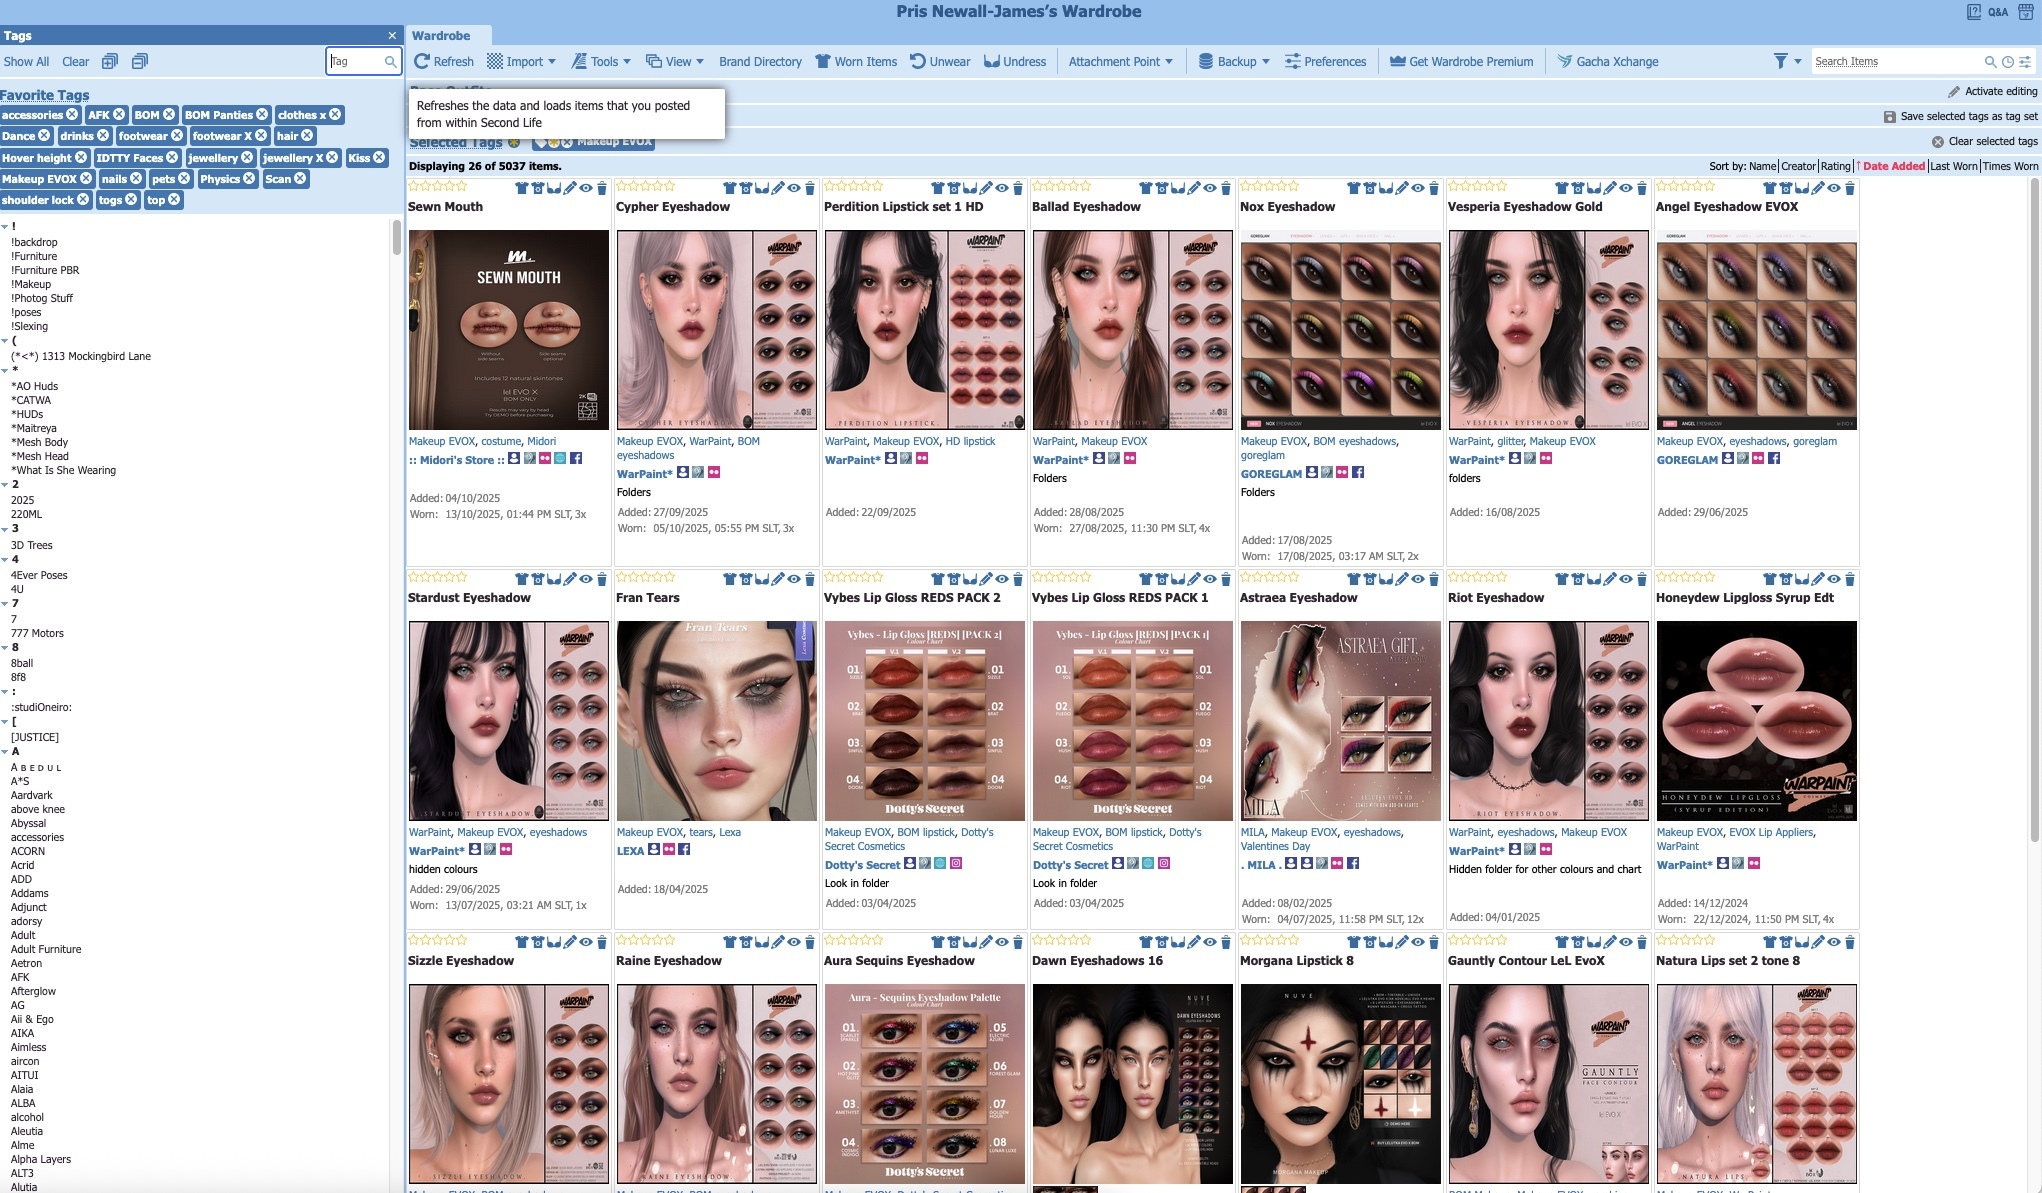Screen dimensions: 2042x1193
Task: Toggle eye icon on Fran Tears item
Action: 794,579
